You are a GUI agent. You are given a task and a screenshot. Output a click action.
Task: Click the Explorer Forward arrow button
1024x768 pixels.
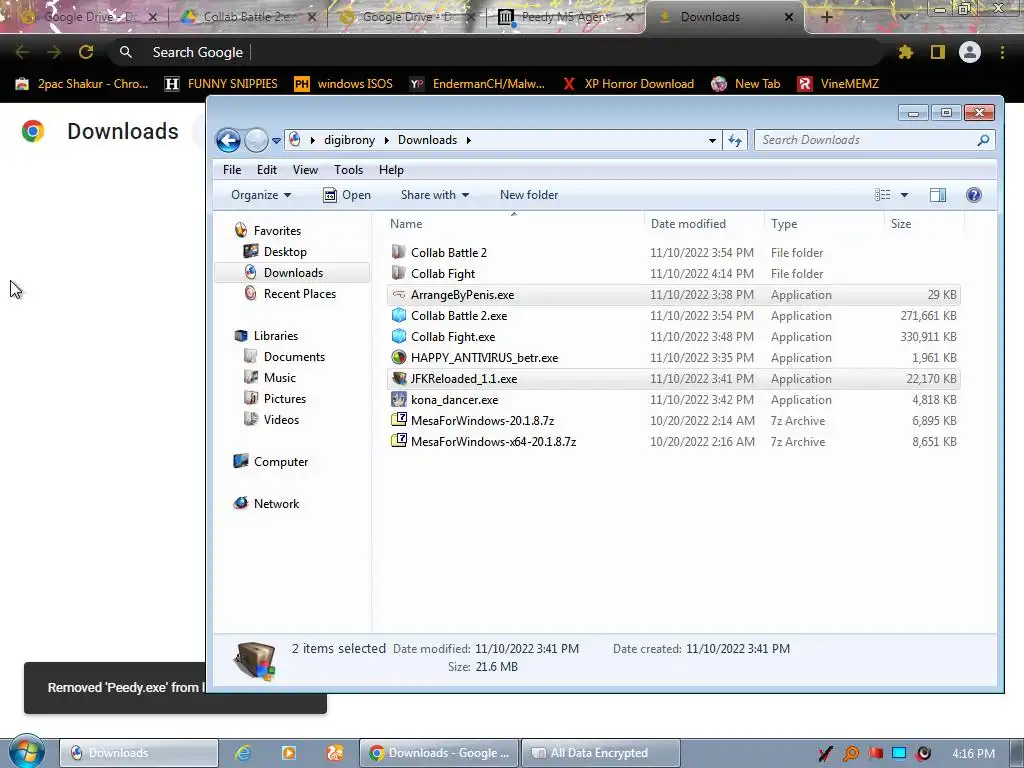pyautogui.click(x=257, y=140)
